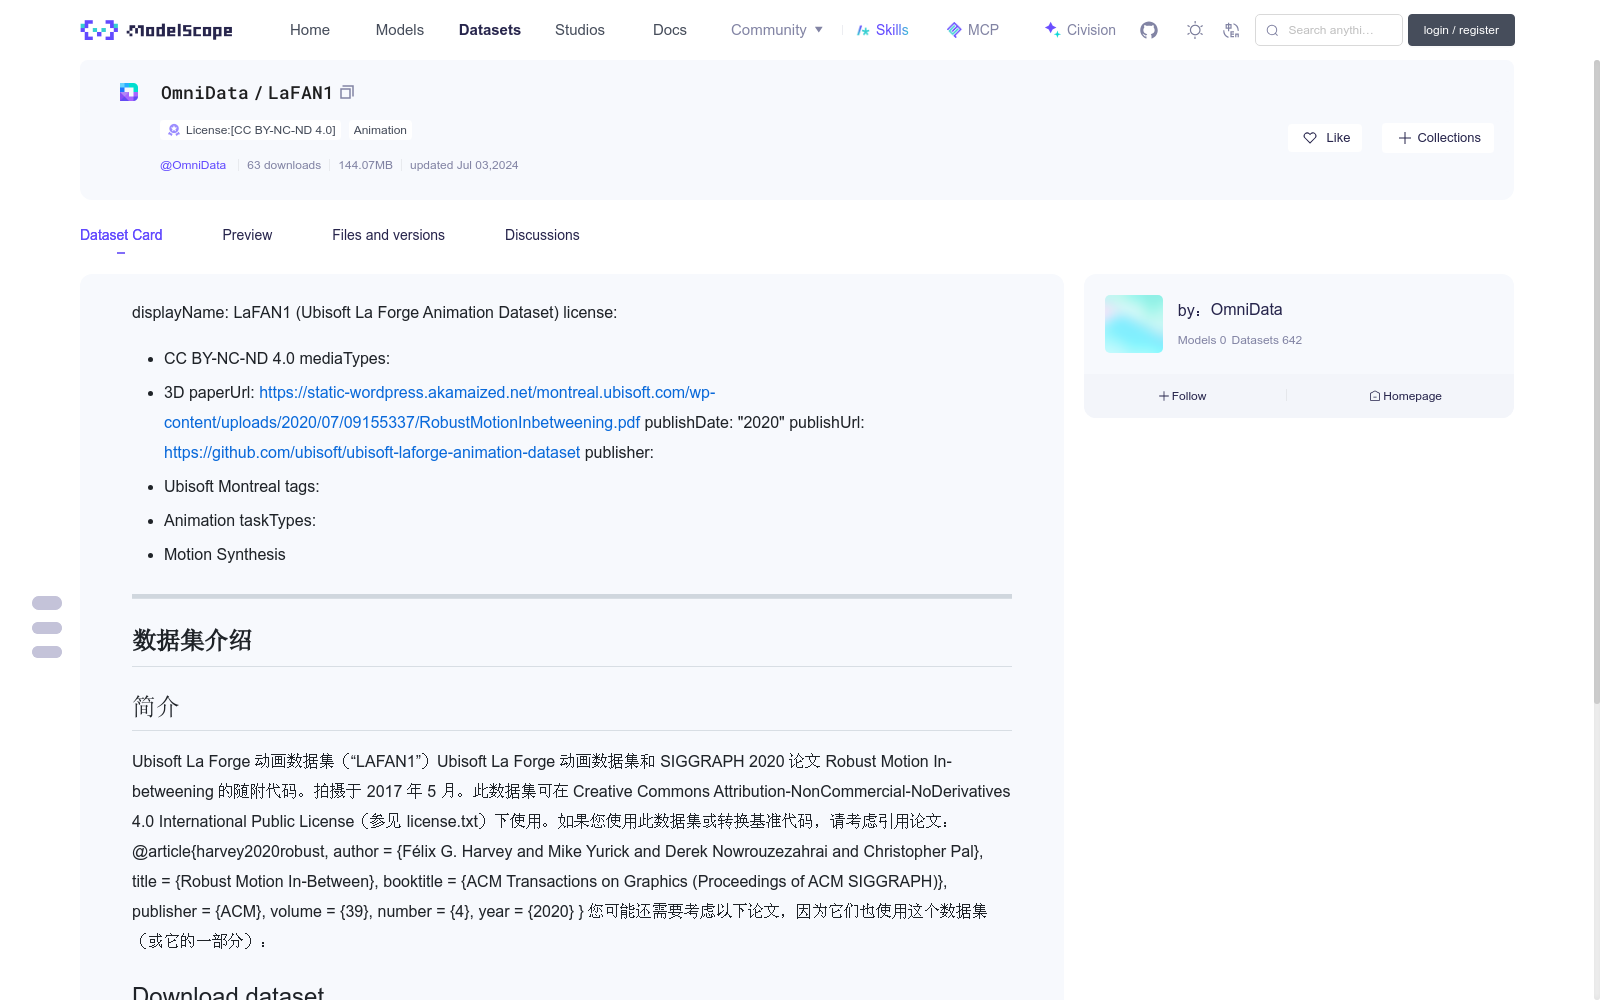Open the @OmniData profile link
Image resolution: width=1600 pixels, height=1000 pixels.
click(x=193, y=165)
